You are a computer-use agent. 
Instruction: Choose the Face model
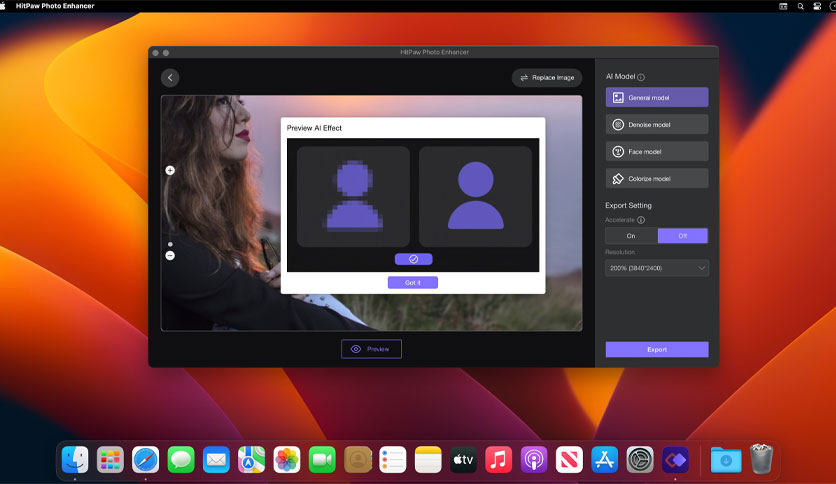coord(657,152)
